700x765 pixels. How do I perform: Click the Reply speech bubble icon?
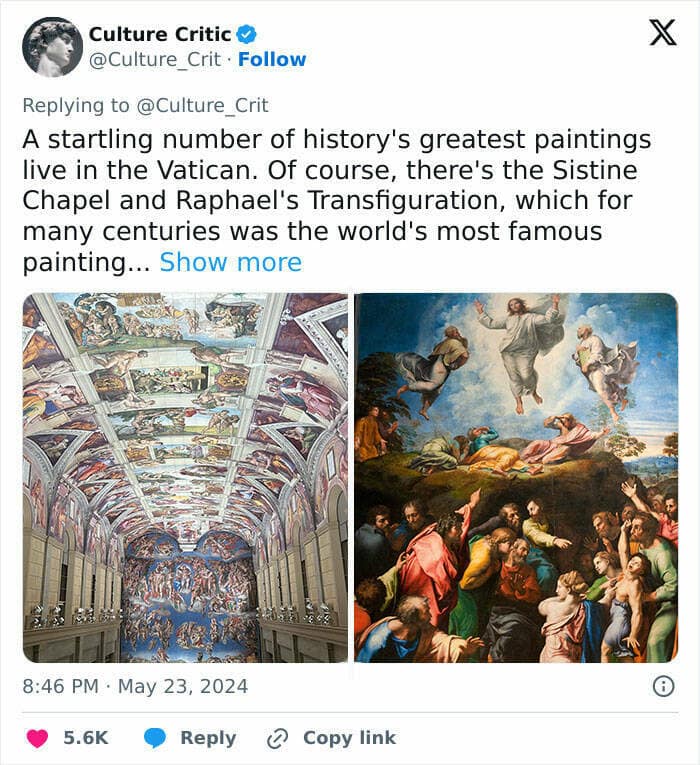155,738
